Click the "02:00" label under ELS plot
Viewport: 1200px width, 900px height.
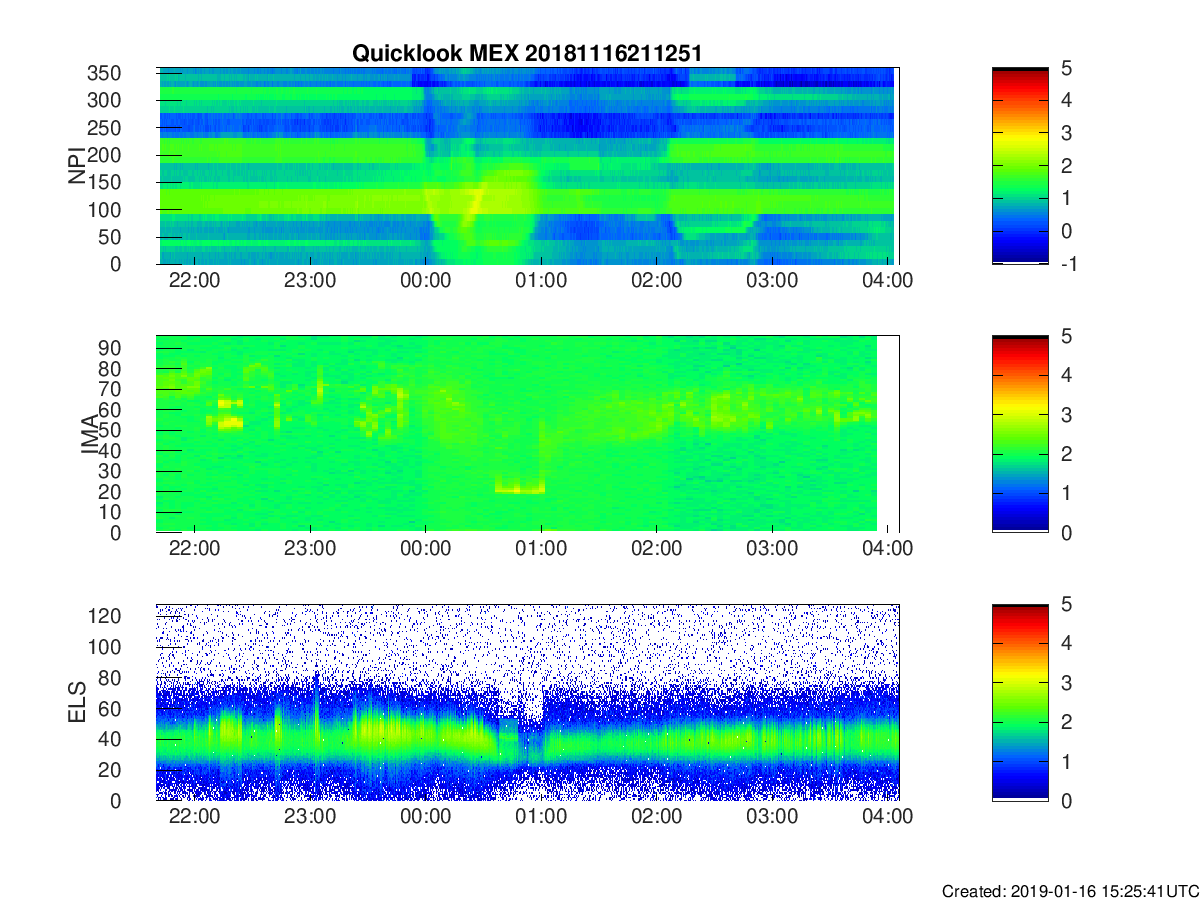coord(657,816)
